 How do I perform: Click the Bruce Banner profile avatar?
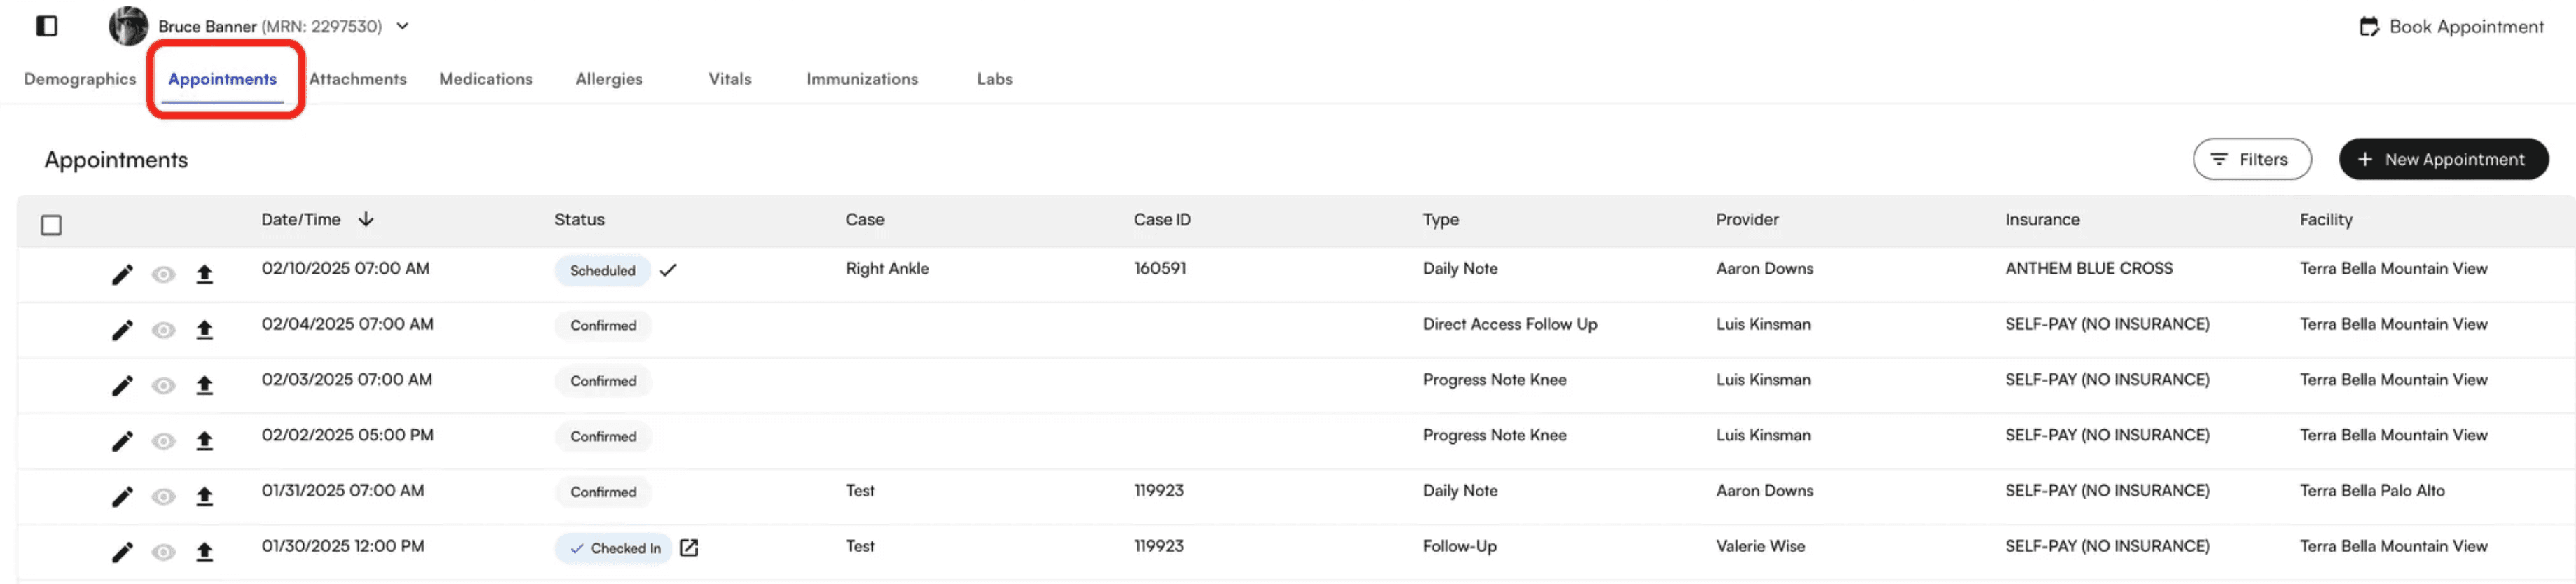[x=128, y=26]
